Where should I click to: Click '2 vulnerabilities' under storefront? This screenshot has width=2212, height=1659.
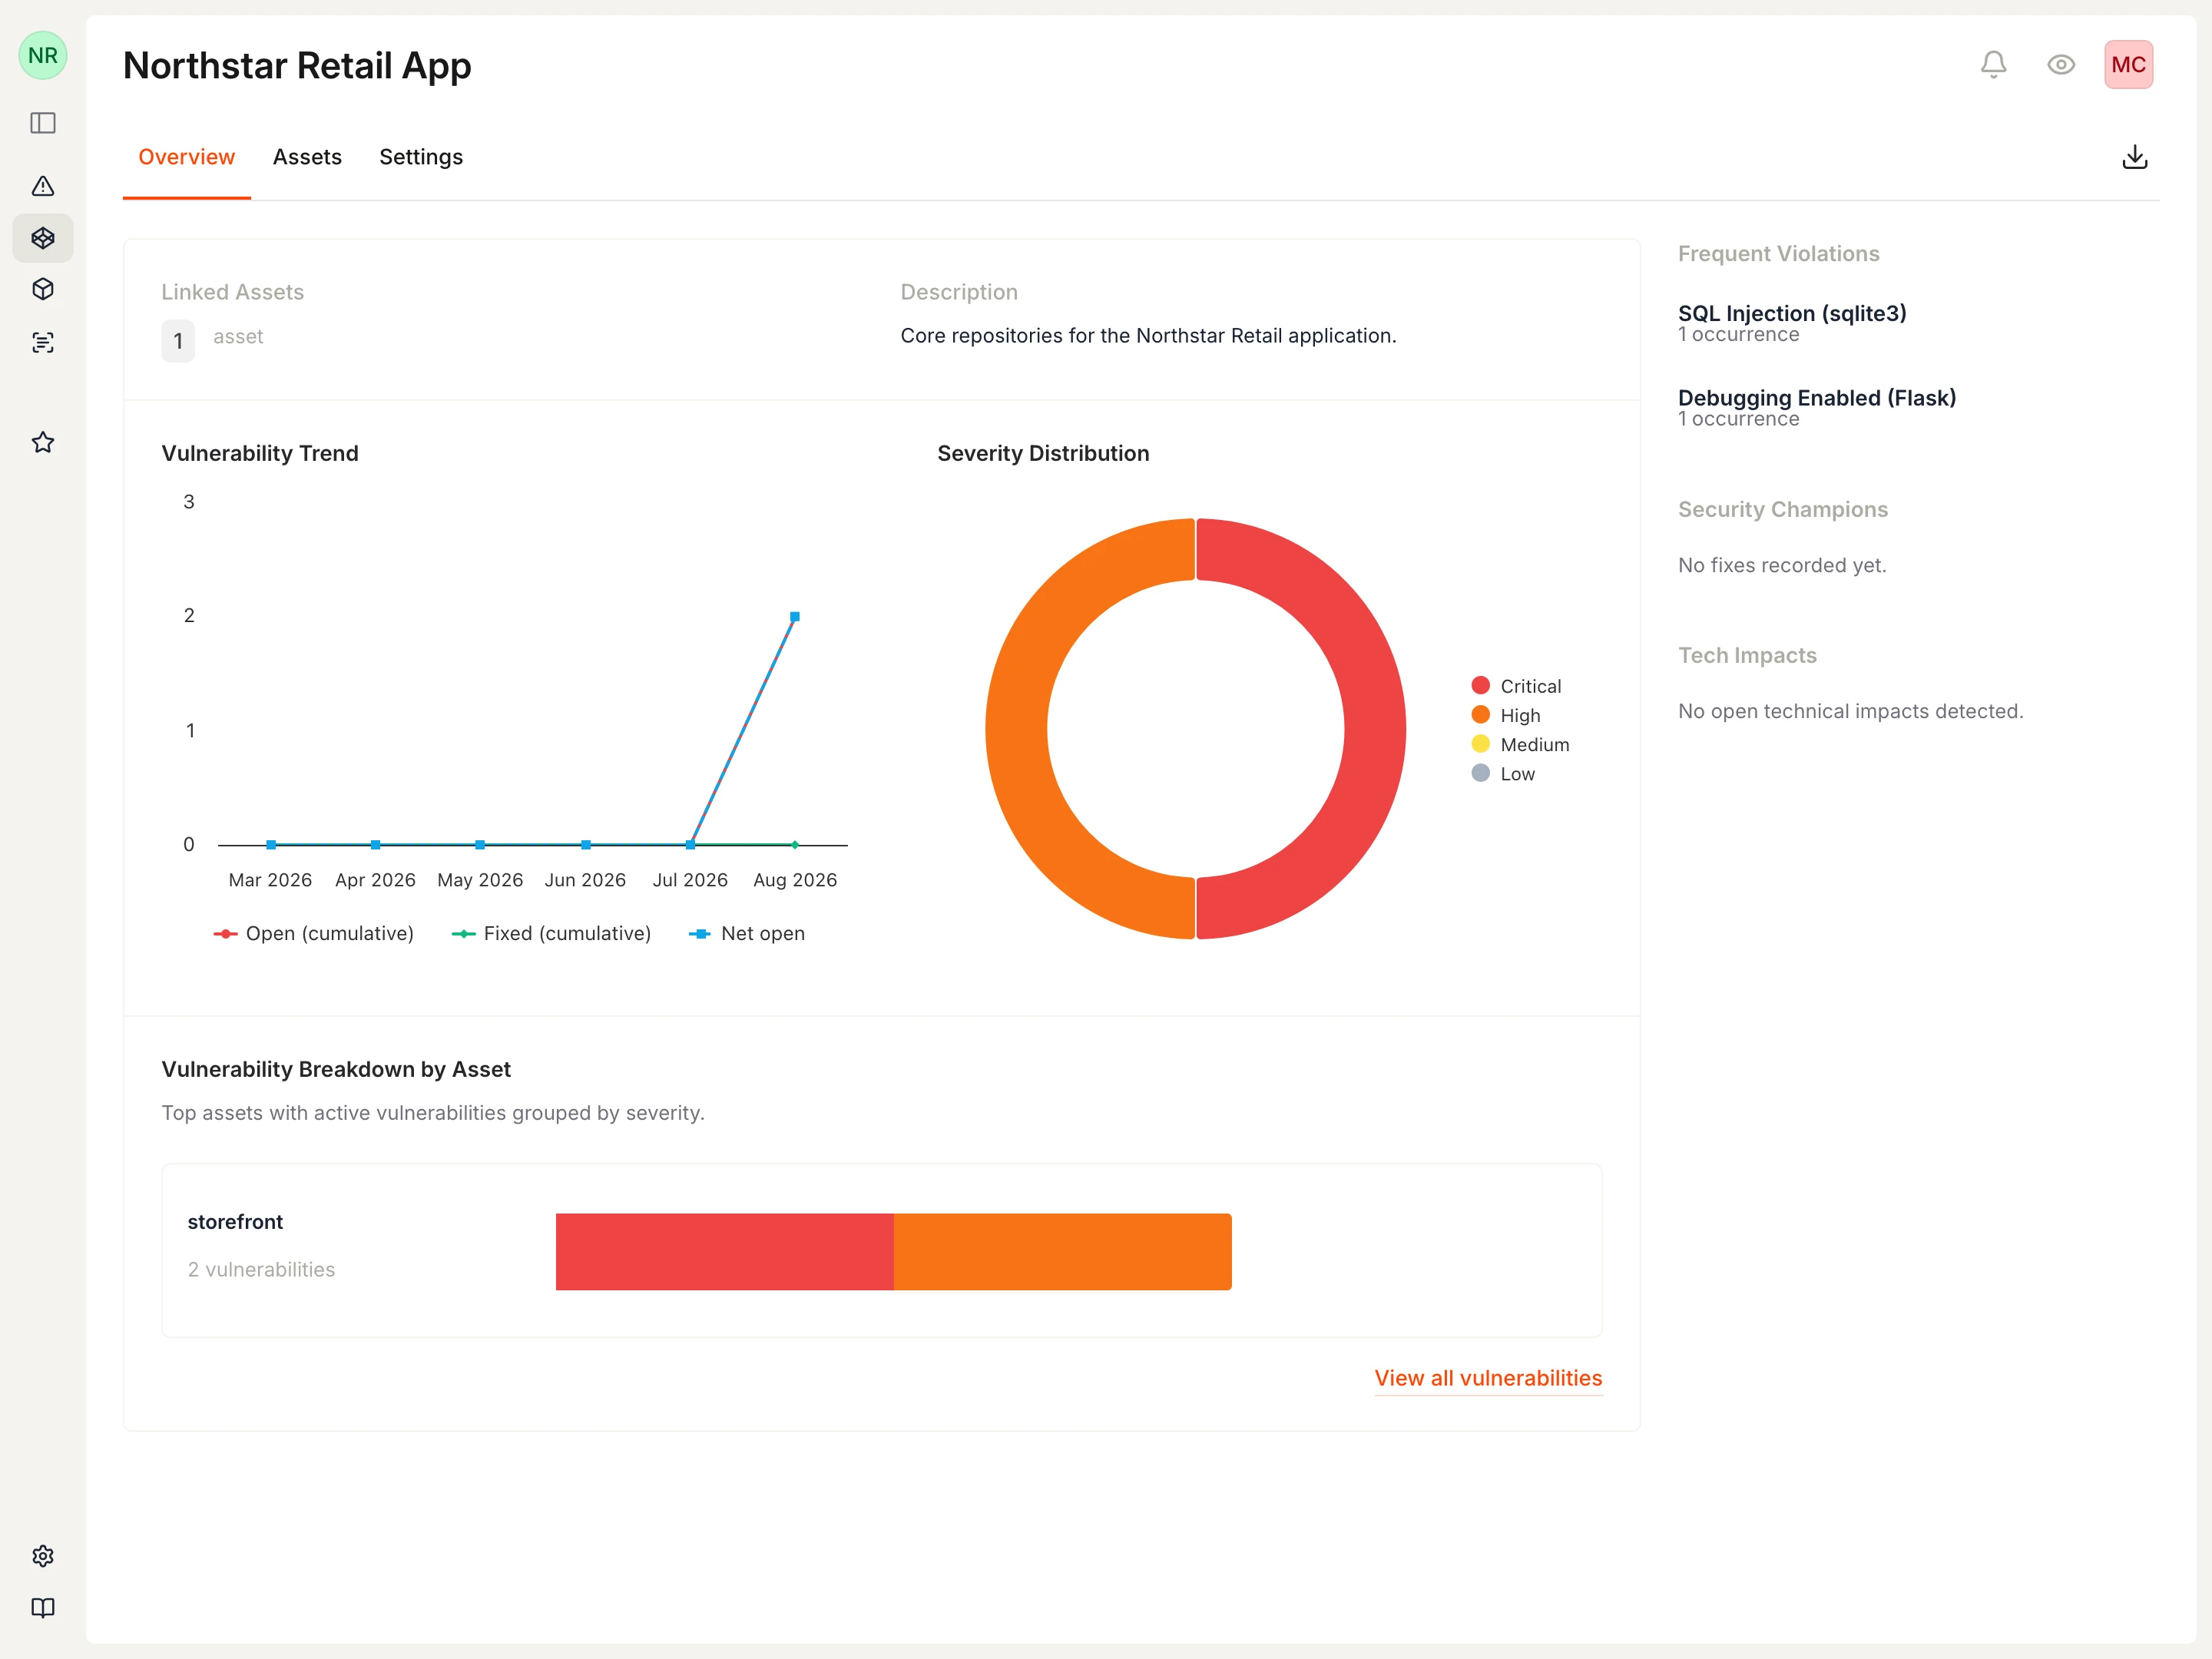pos(261,1269)
